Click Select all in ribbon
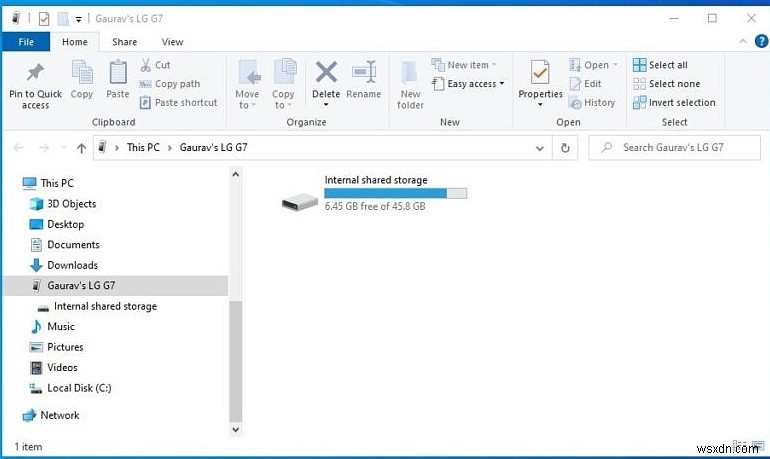This screenshot has height=459, width=770. [660, 65]
